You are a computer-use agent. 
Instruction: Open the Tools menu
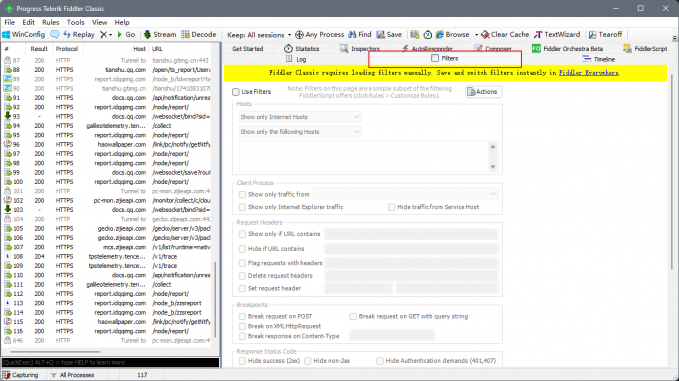[75, 22]
